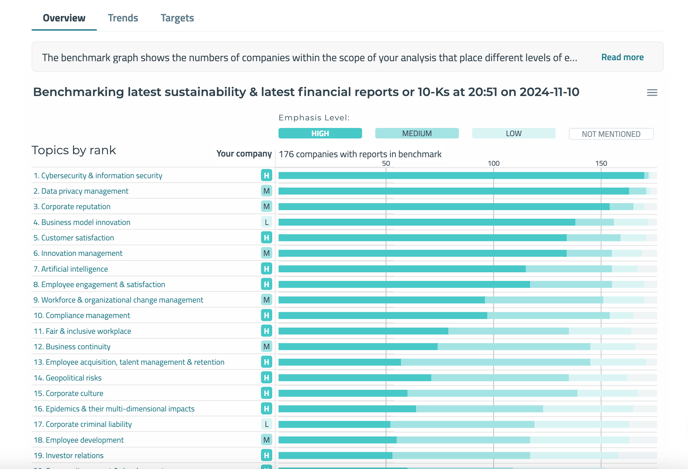The height and width of the screenshot is (469, 688).
Task: Click the H badge beside Investor relations
Action: (x=266, y=455)
